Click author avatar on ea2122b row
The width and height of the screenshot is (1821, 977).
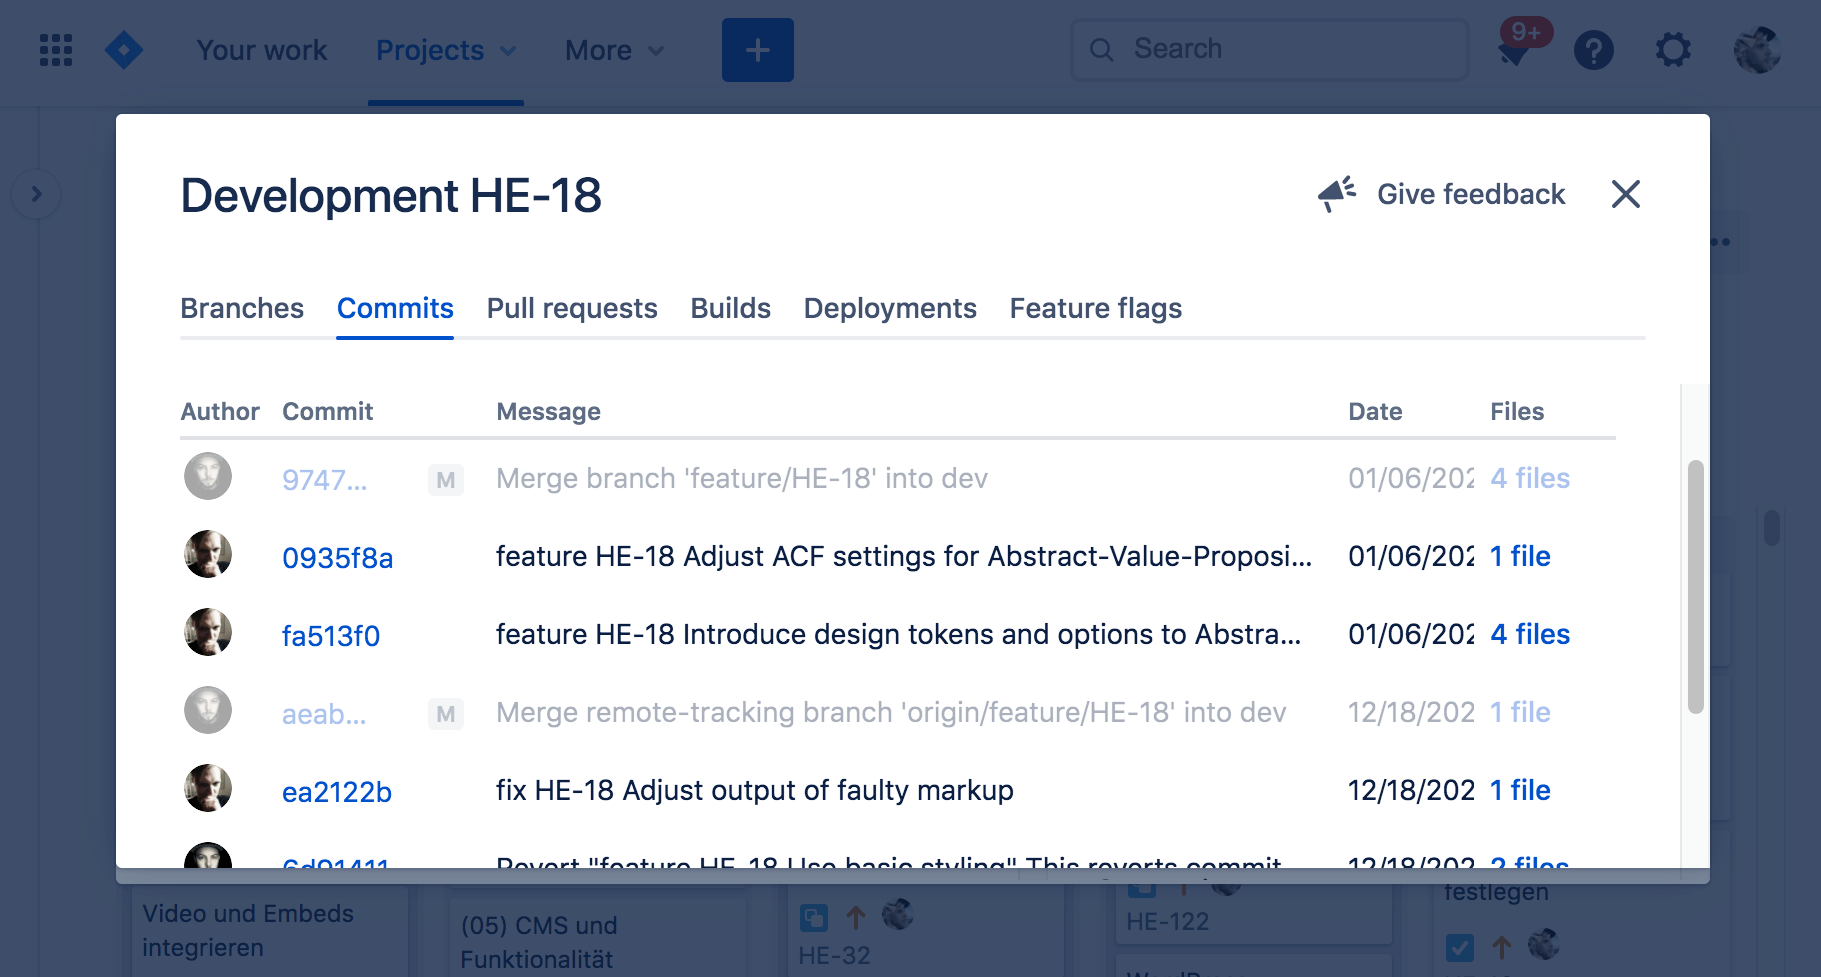tap(208, 788)
